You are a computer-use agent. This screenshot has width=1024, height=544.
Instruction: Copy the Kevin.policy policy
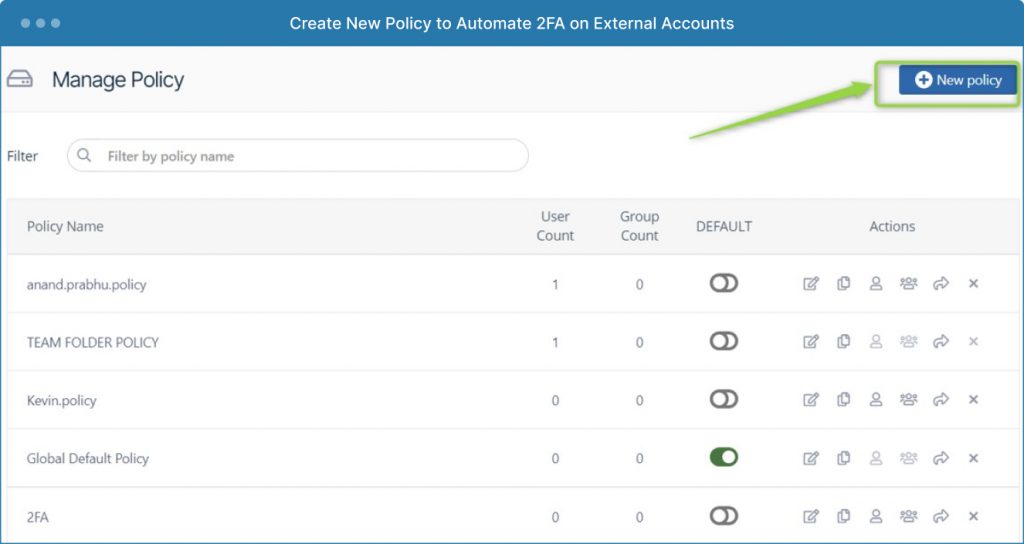[x=843, y=399]
